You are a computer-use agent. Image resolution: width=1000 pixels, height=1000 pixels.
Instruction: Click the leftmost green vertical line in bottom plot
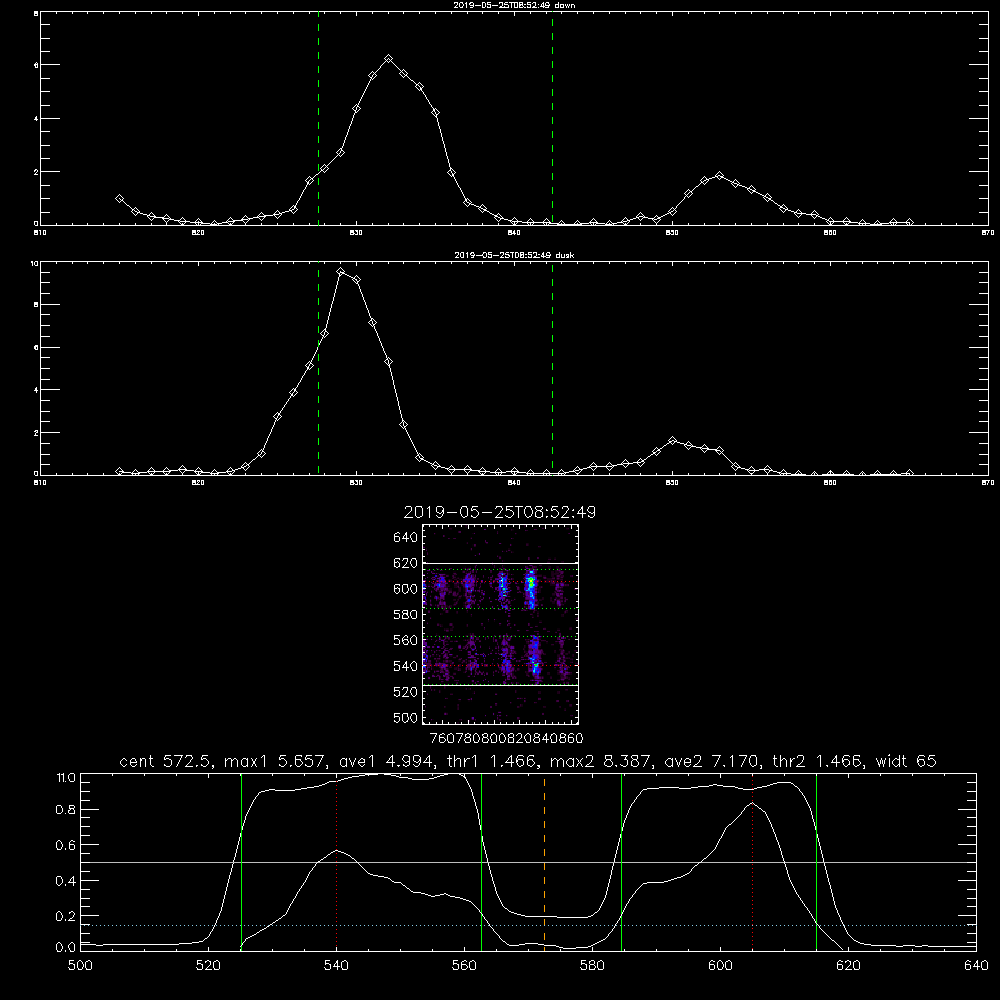point(241,861)
